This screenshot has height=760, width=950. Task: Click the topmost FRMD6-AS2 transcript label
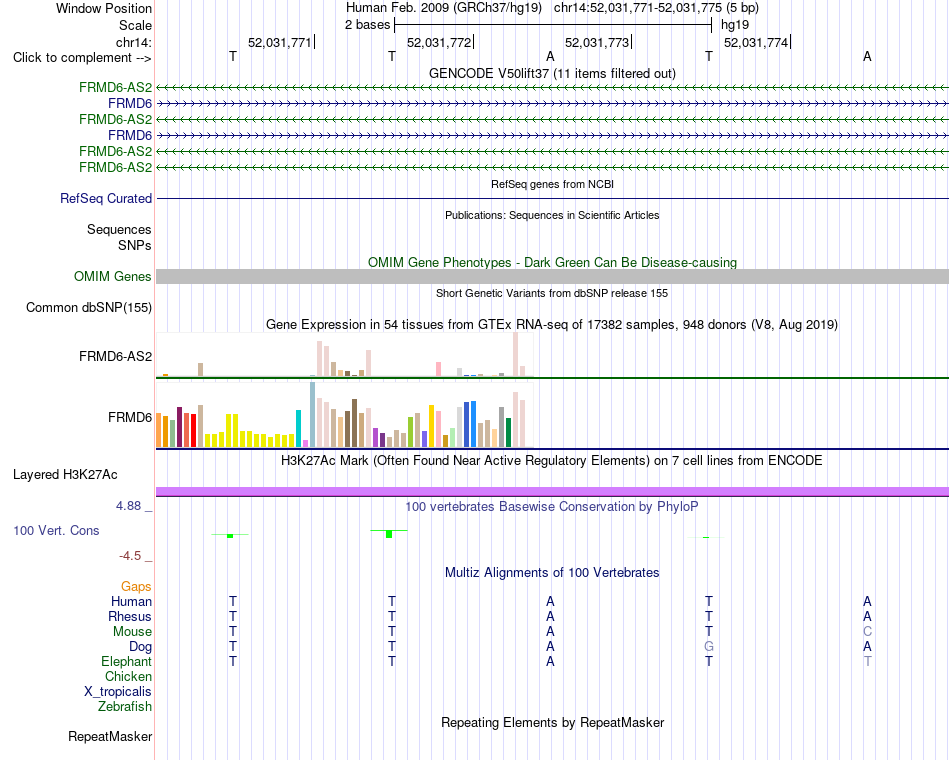pos(115,87)
